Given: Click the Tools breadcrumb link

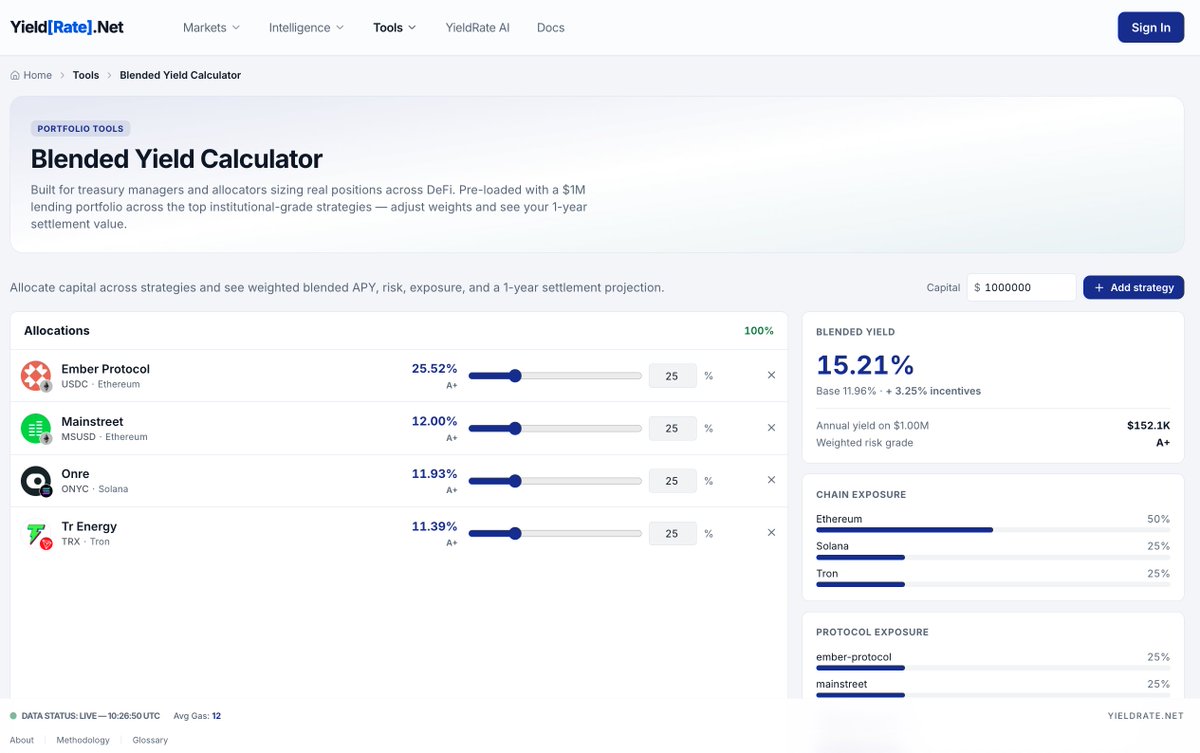Looking at the screenshot, I should tap(86, 75).
